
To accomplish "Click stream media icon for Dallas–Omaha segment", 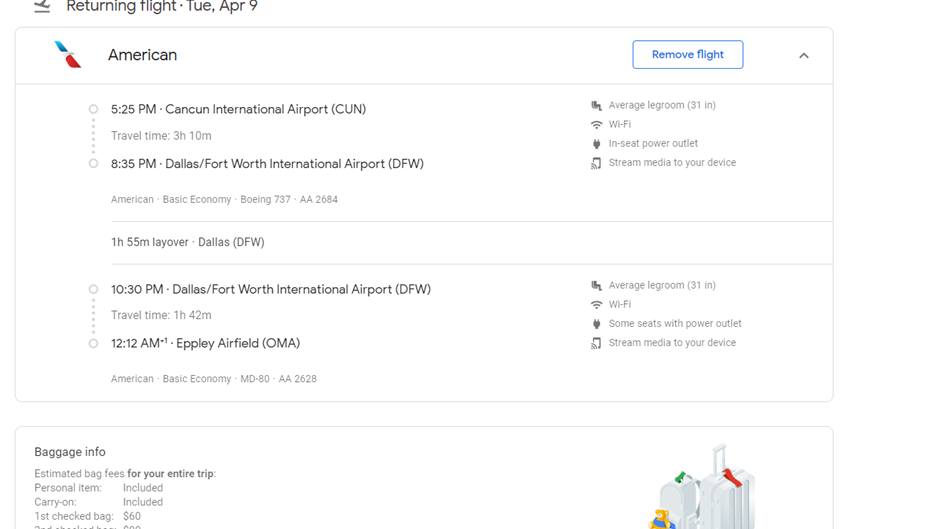I will (x=596, y=343).
